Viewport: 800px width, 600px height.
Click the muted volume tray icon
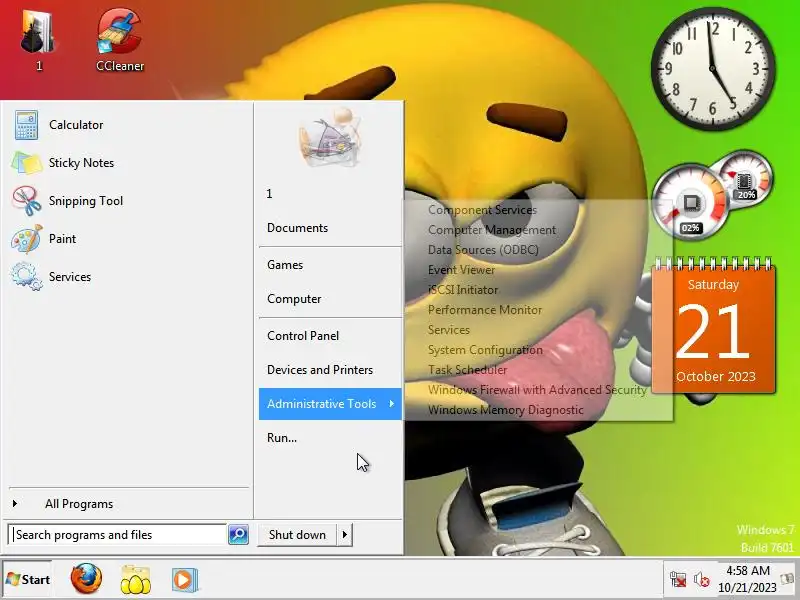pyautogui.click(x=702, y=580)
